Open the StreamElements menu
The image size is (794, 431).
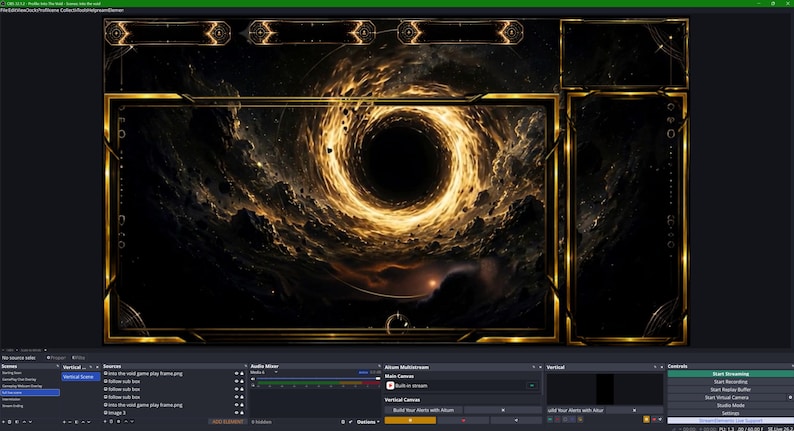pos(110,10)
